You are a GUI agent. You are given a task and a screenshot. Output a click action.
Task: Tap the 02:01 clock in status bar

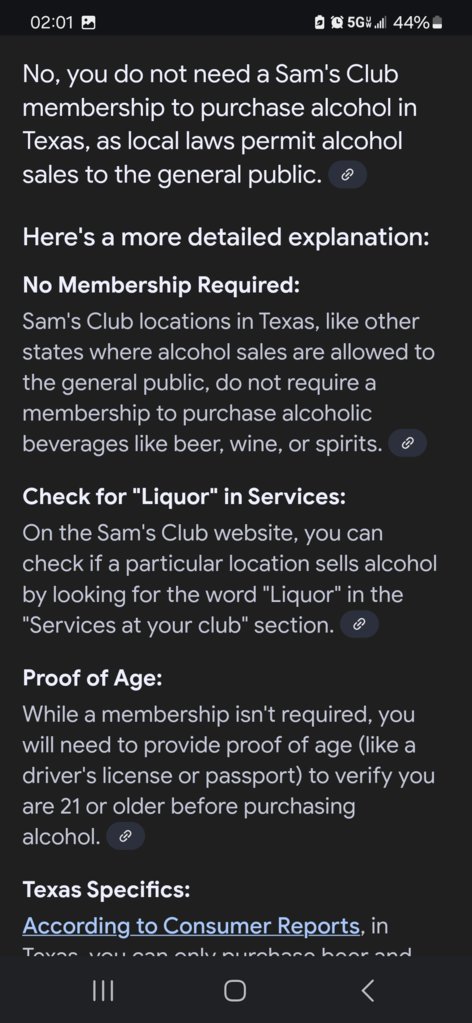tap(52, 23)
